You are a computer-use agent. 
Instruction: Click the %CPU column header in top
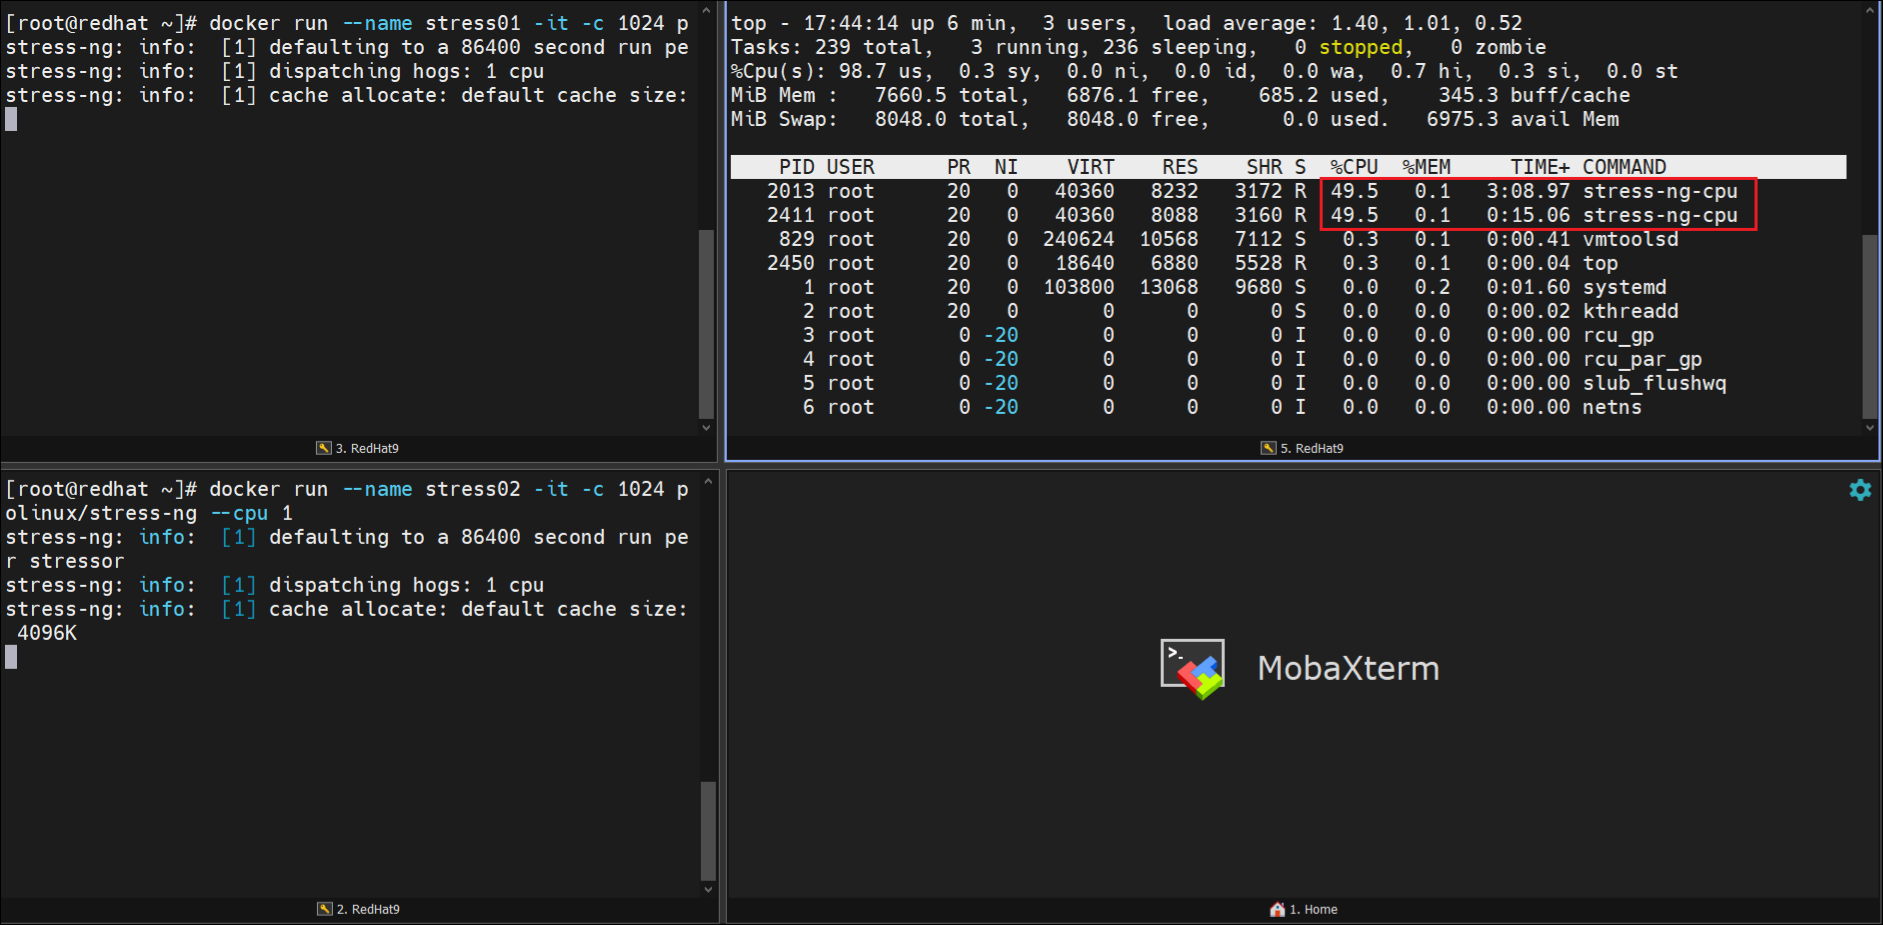tap(1353, 167)
